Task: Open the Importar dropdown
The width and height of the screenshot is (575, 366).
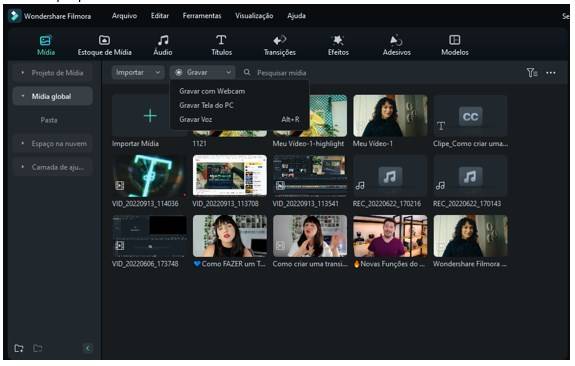Action: pos(138,72)
